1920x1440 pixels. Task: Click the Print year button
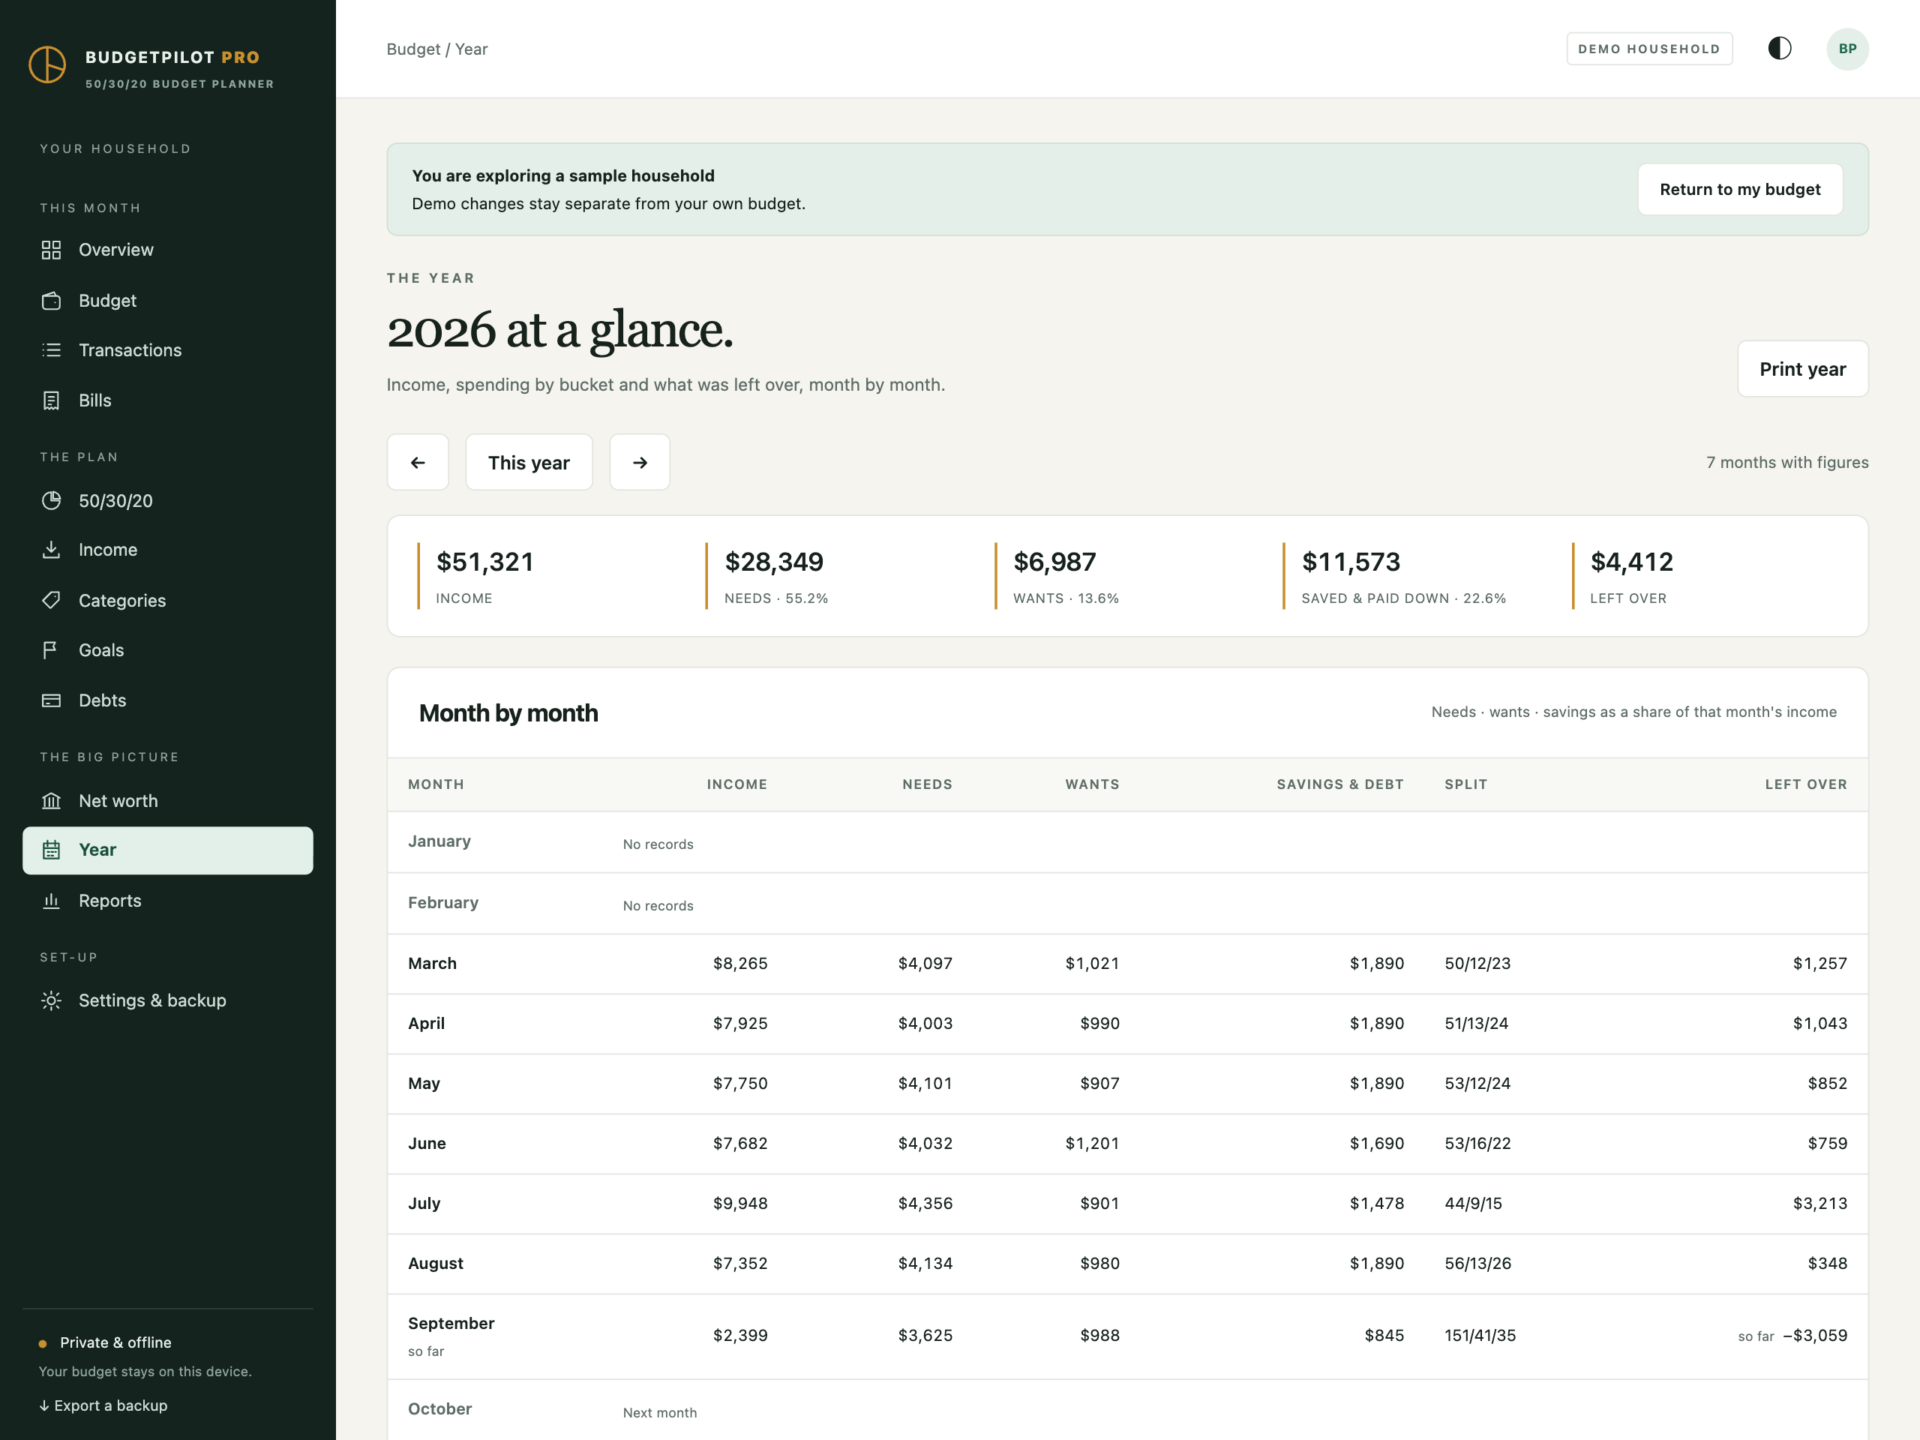1803,369
